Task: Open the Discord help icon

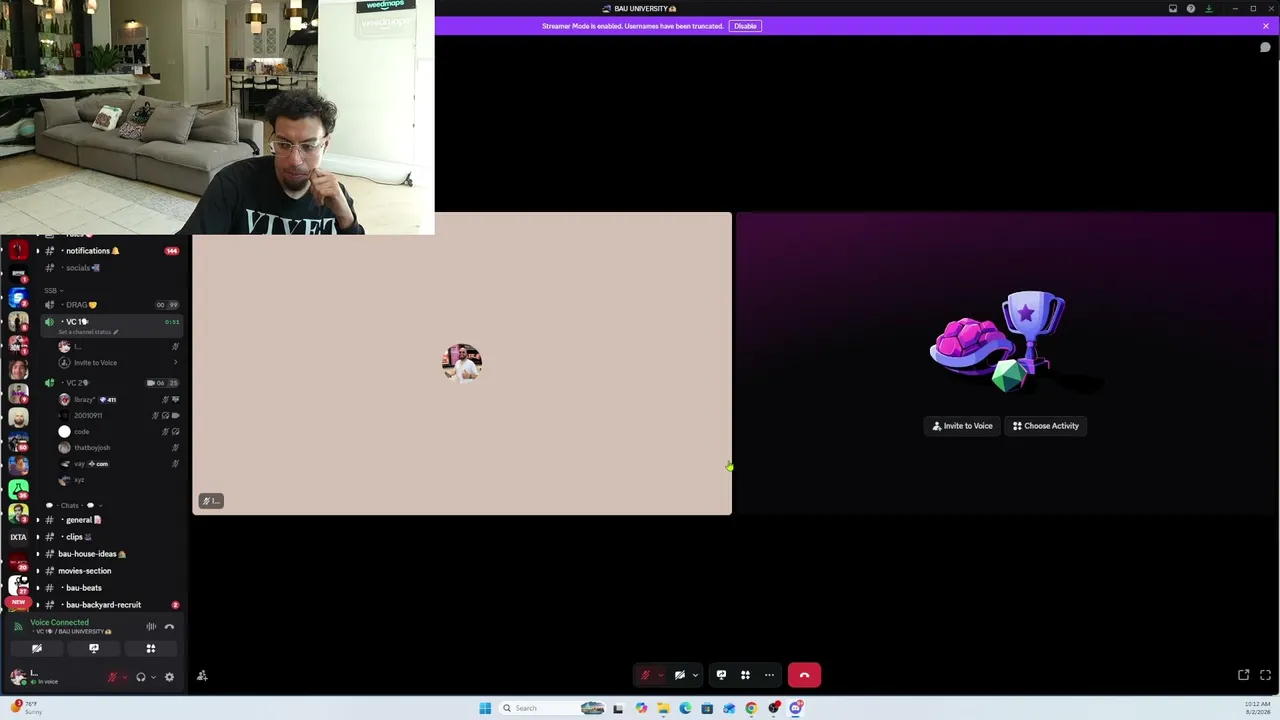Action: tap(1190, 9)
